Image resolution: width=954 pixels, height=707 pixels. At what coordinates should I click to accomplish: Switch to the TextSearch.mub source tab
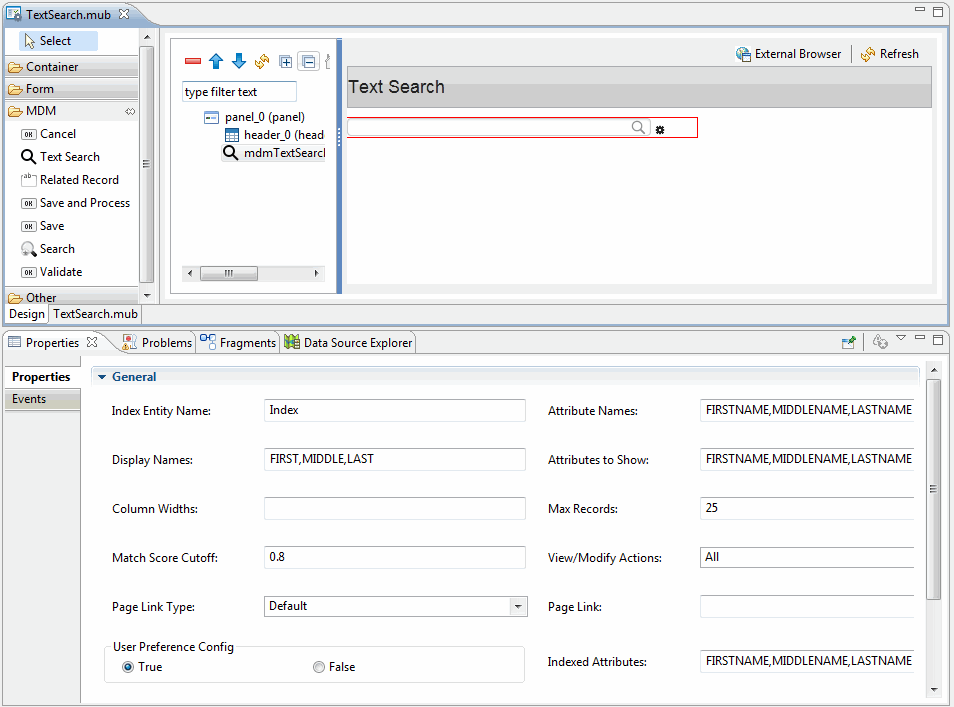95,314
